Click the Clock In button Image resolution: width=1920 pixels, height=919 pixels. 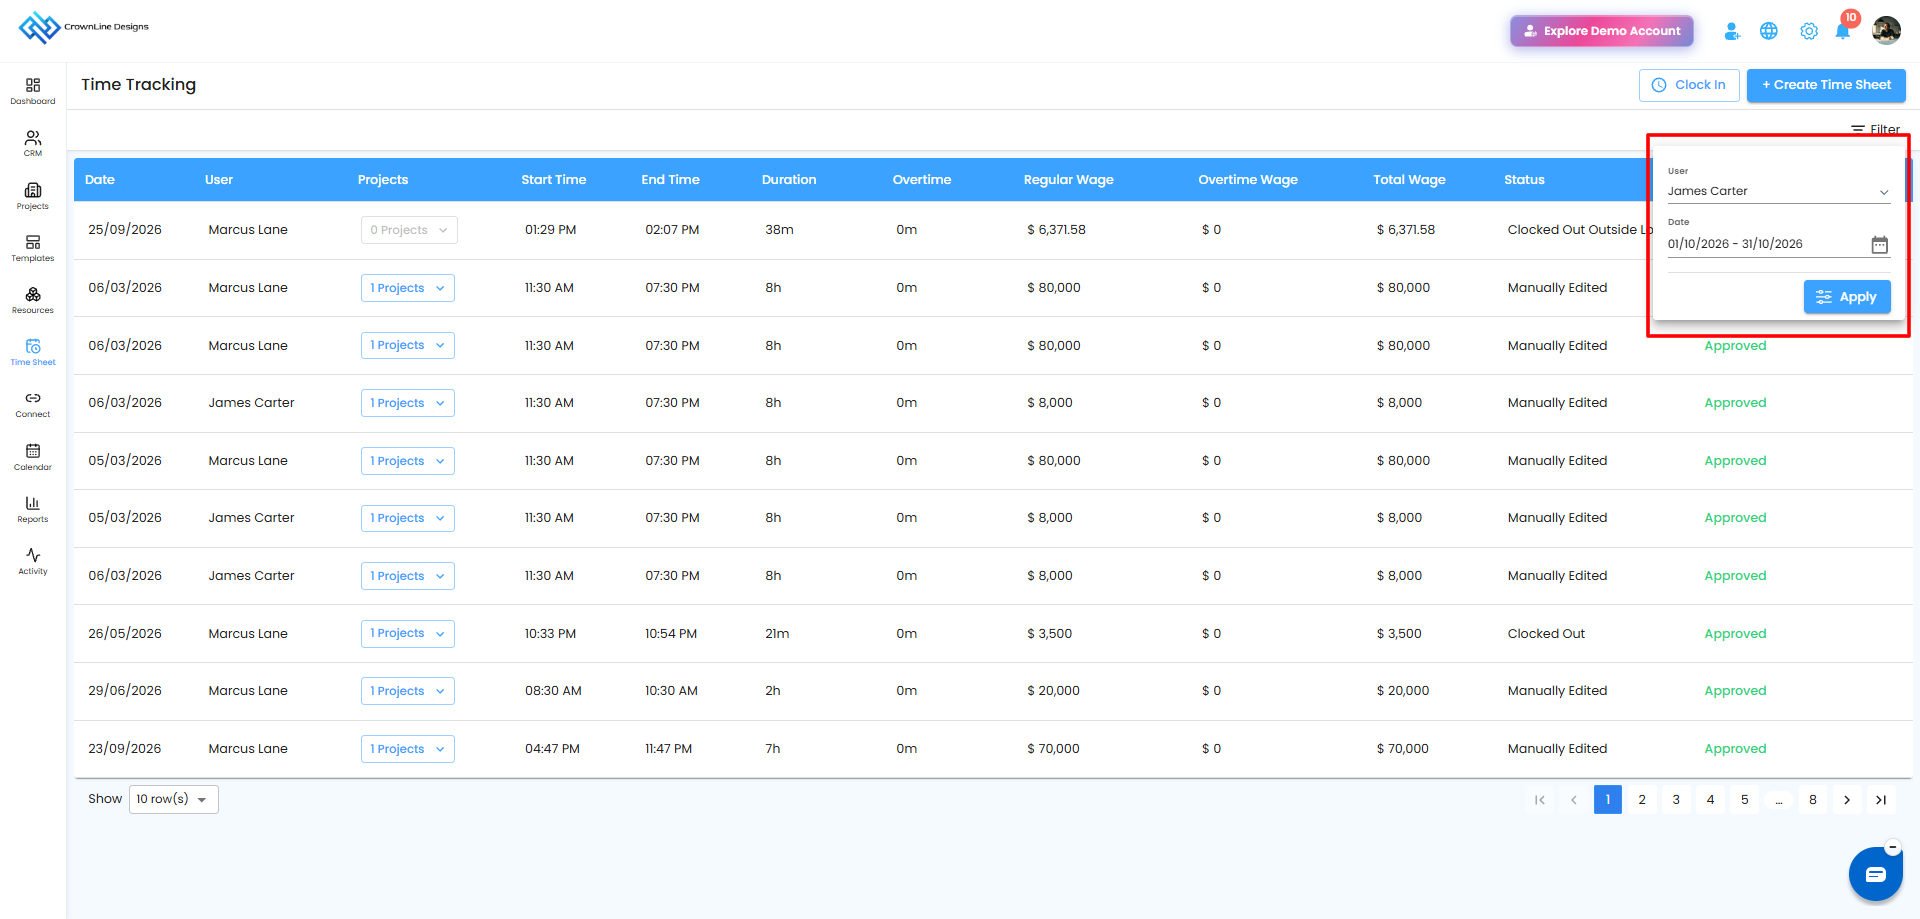coord(1689,85)
